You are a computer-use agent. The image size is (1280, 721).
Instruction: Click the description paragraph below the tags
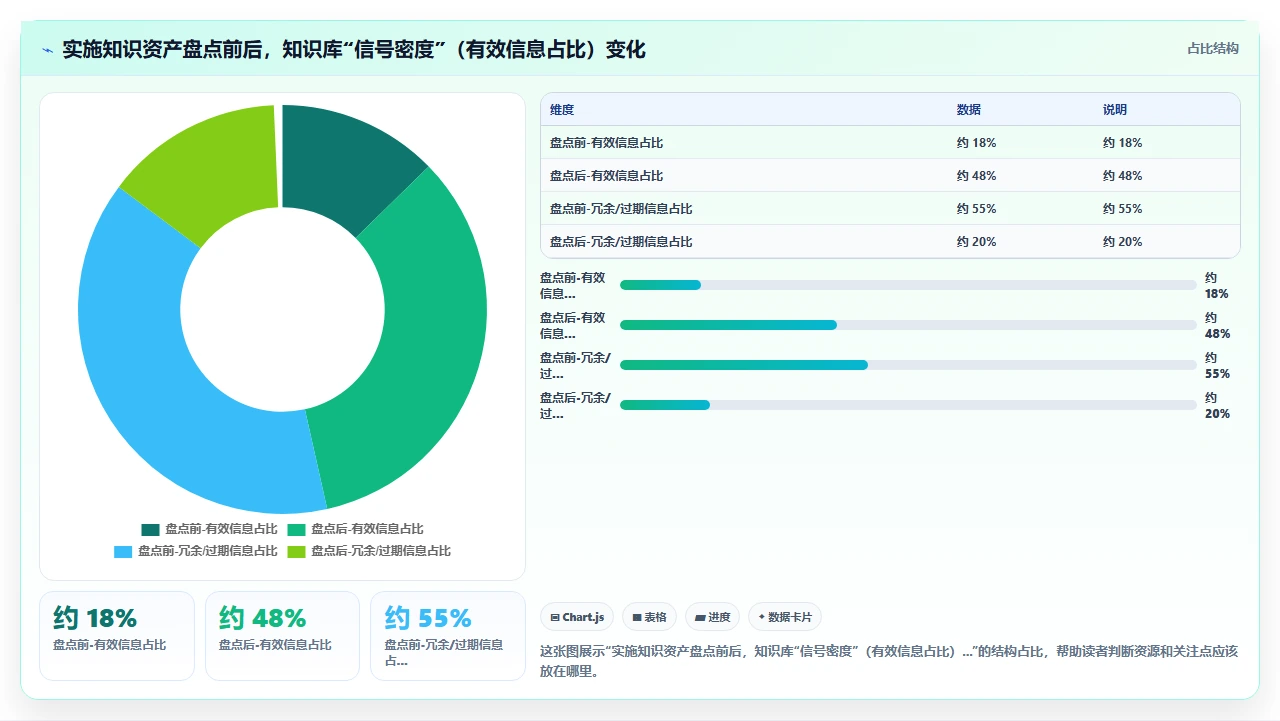[889, 661]
